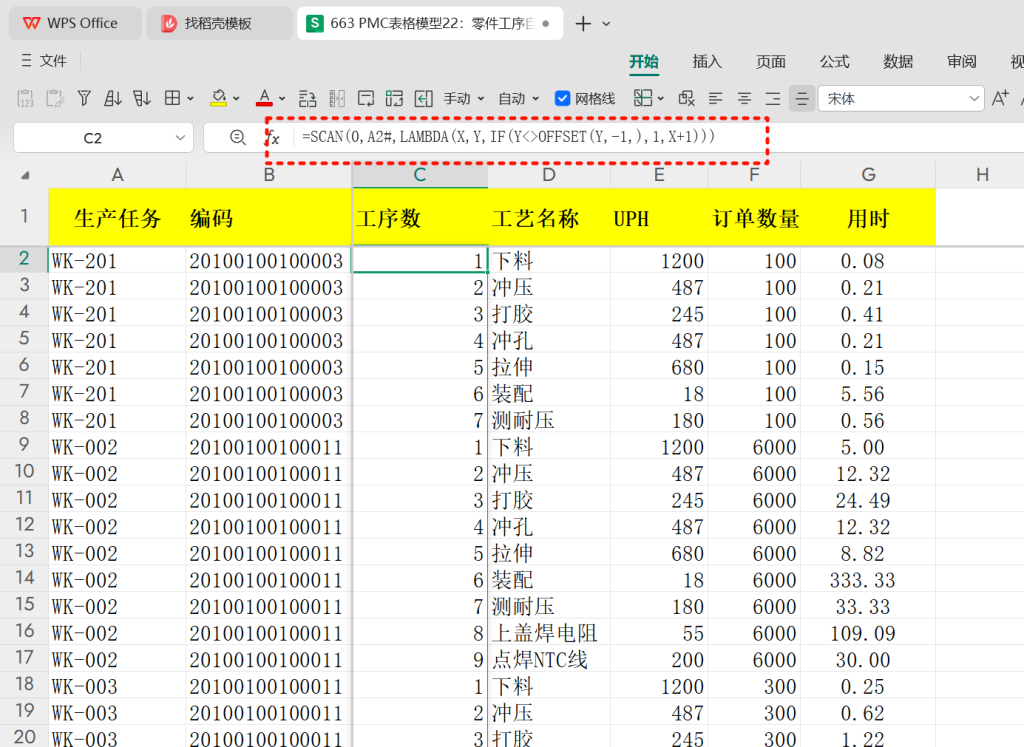Click the boxed-arrow icon beside 手动
The width and height of the screenshot is (1024, 747).
[424, 99]
